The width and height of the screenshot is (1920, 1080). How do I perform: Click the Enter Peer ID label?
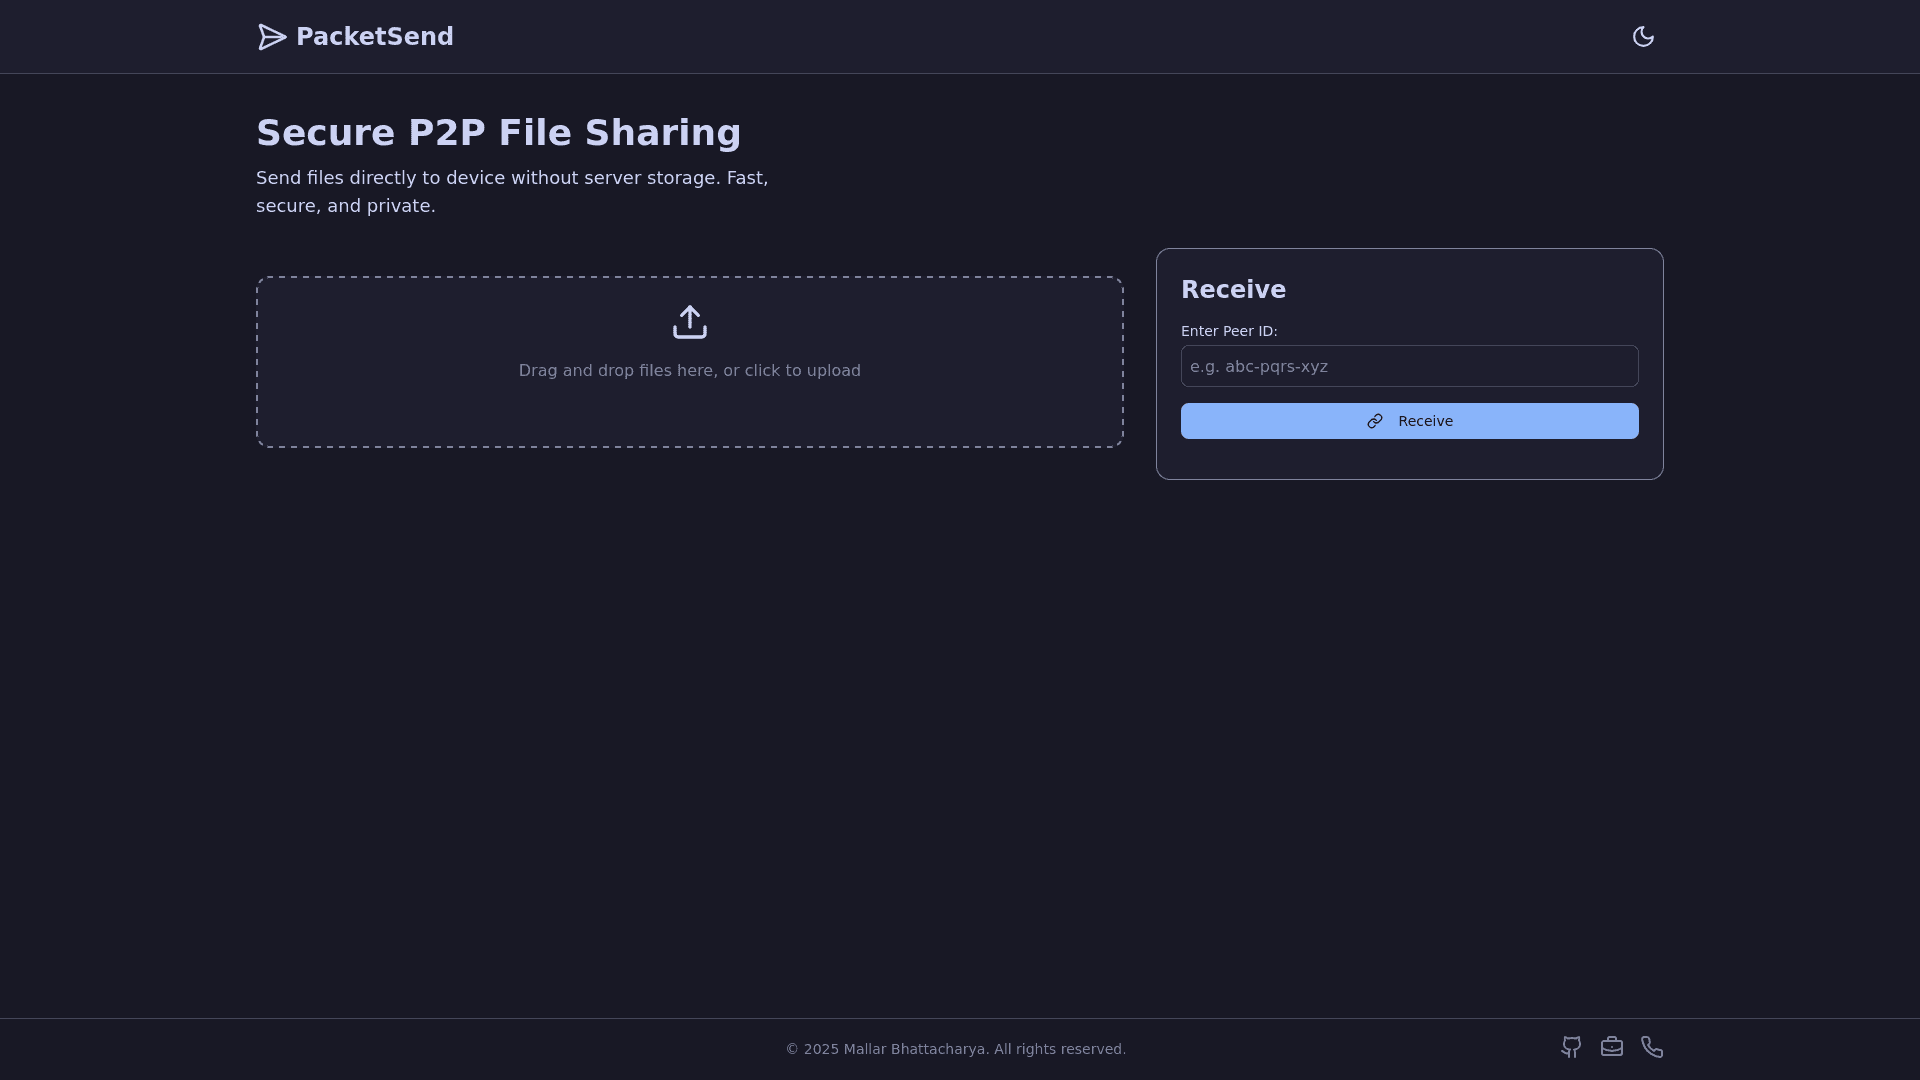(x=1229, y=331)
